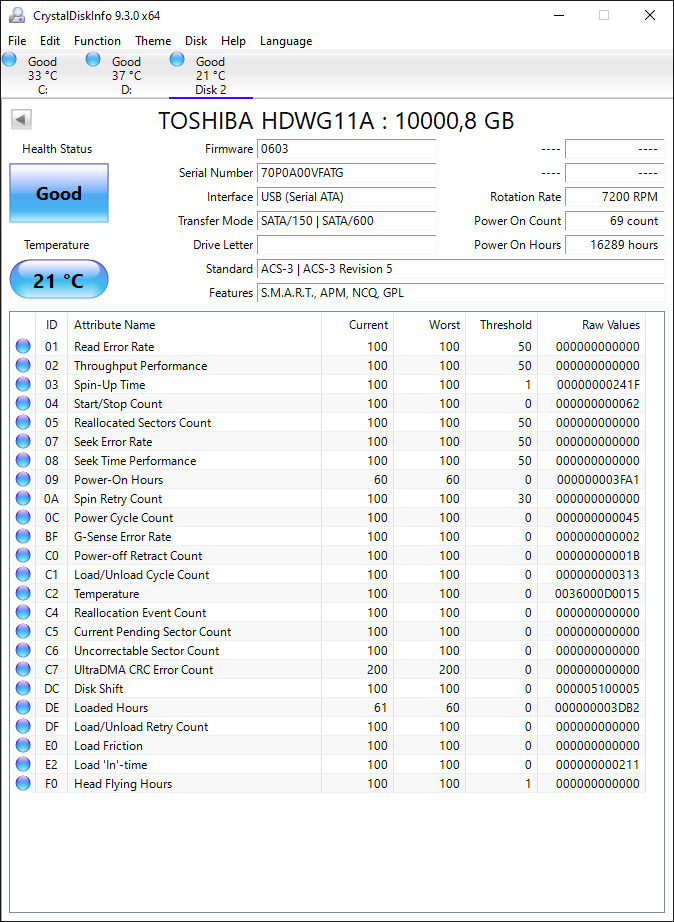Click status orb for Spin Retry Count

[23, 498]
